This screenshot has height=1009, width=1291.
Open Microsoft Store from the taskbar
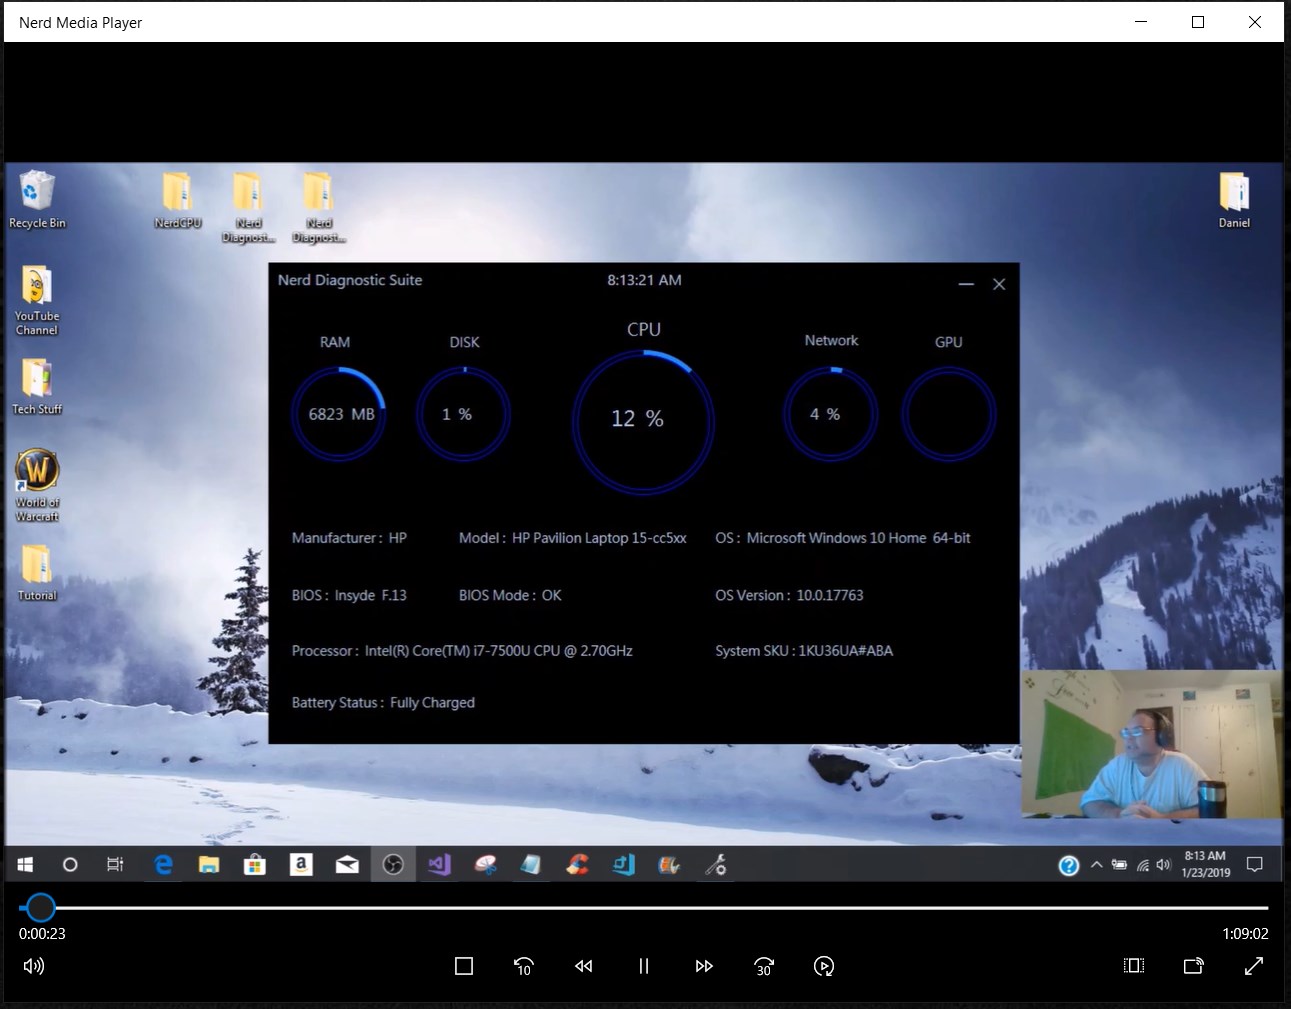coord(255,864)
